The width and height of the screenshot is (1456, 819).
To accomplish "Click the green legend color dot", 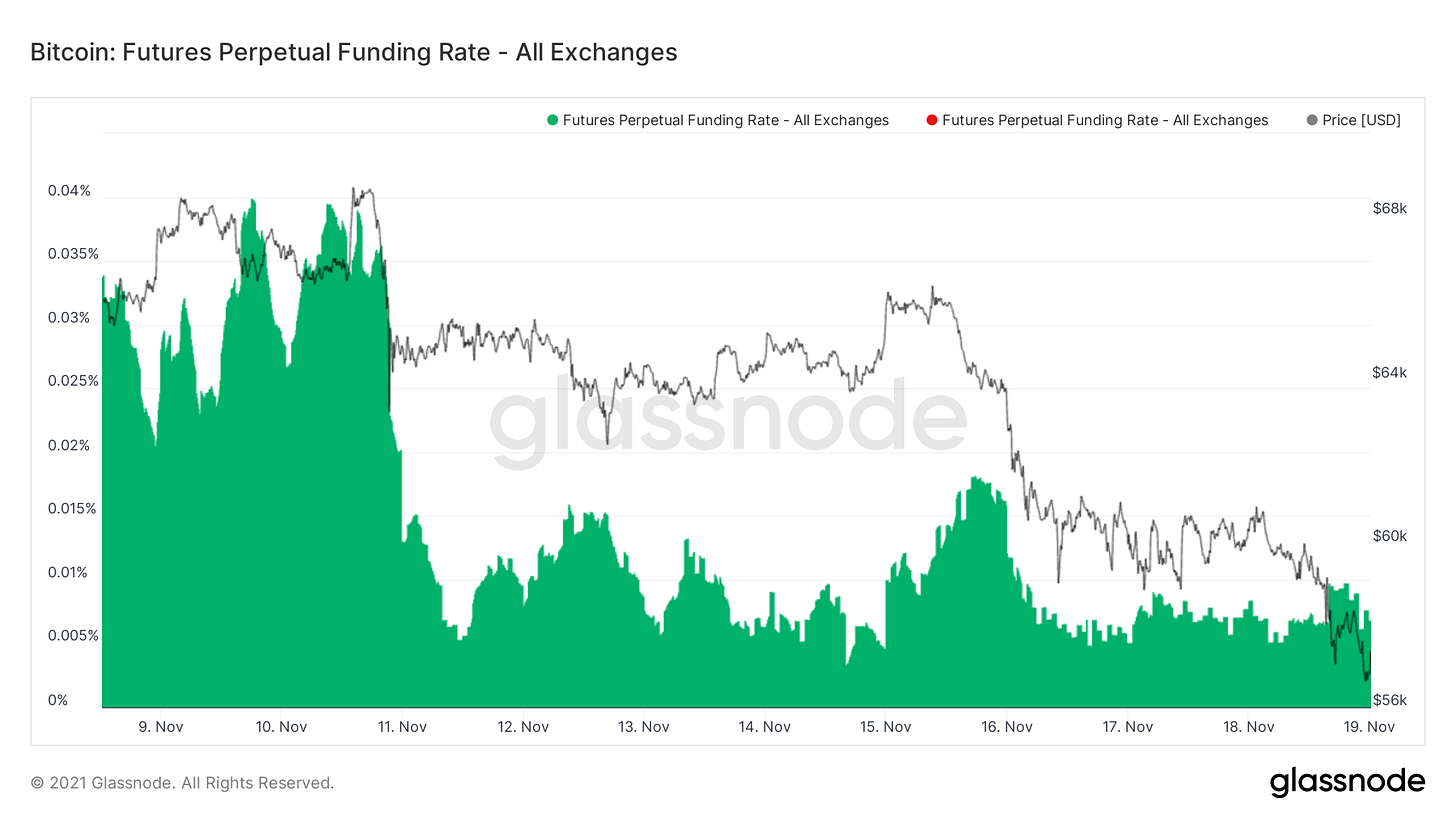I will (x=552, y=121).
